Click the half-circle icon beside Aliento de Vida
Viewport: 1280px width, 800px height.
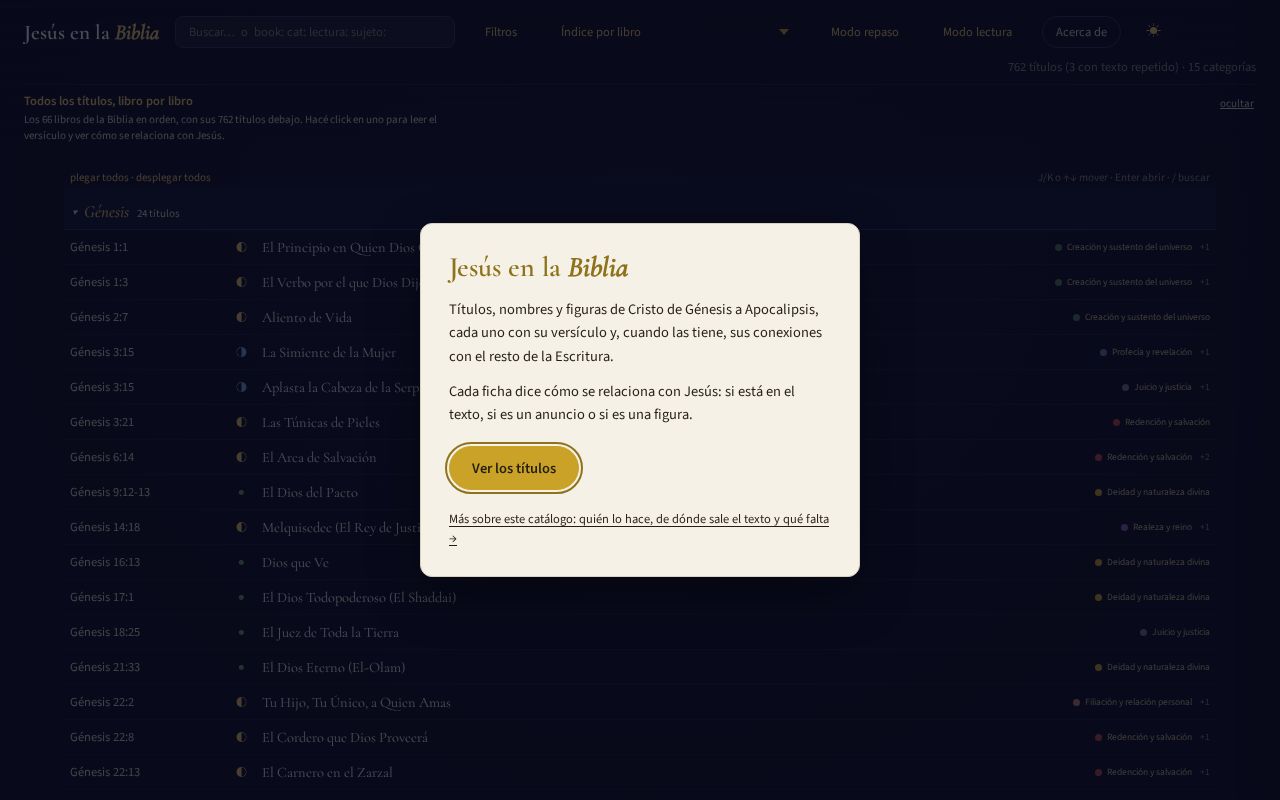coord(241,317)
